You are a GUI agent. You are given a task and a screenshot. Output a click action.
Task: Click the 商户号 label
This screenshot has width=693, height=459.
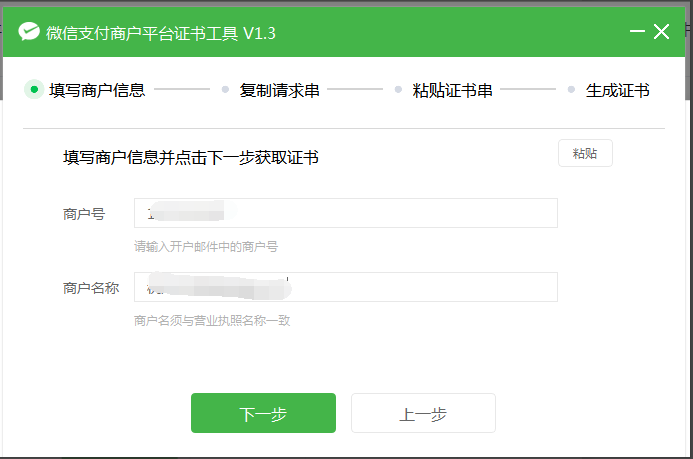click(84, 214)
